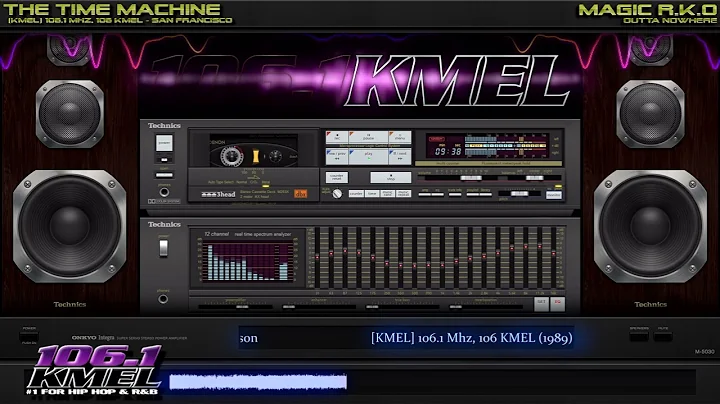Open the library switch
Screen dimensions: 720x404
486,195
